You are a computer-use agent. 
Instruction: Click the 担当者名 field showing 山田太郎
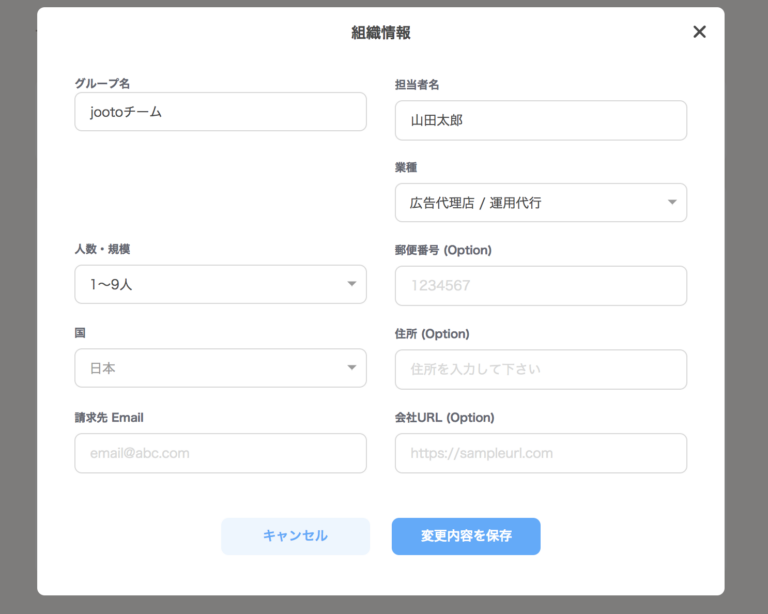pyautogui.click(x=540, y=120)
